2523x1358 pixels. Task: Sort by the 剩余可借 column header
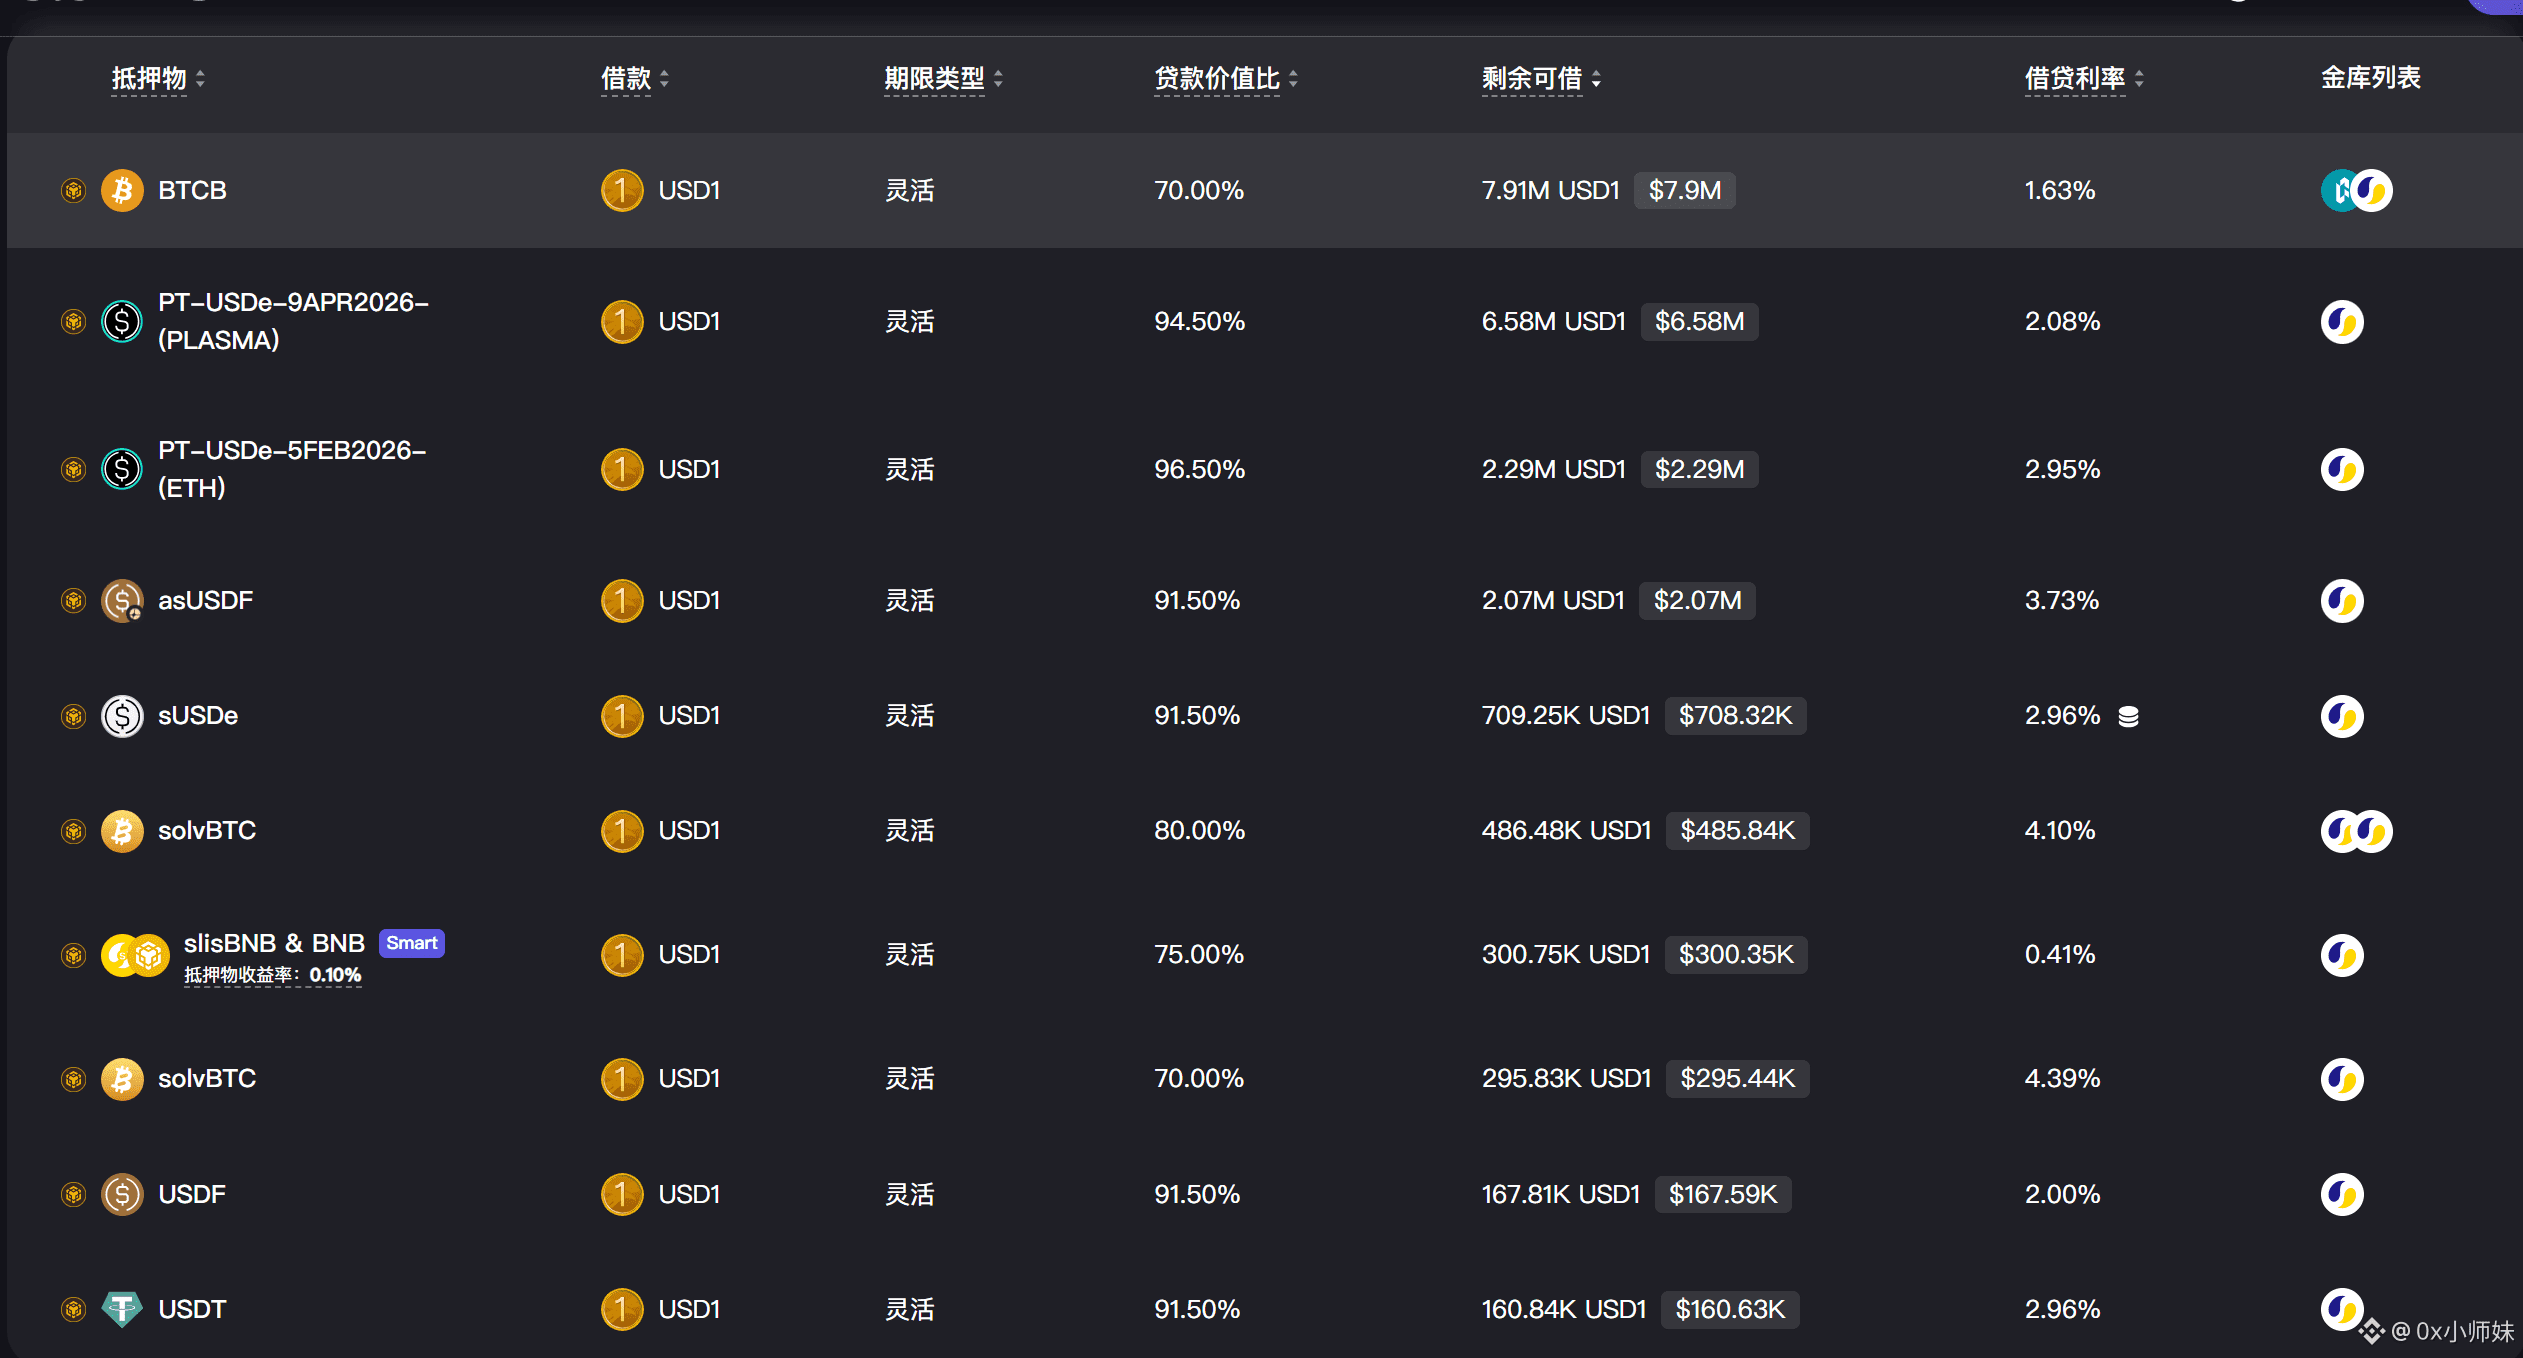[1540, 78]
